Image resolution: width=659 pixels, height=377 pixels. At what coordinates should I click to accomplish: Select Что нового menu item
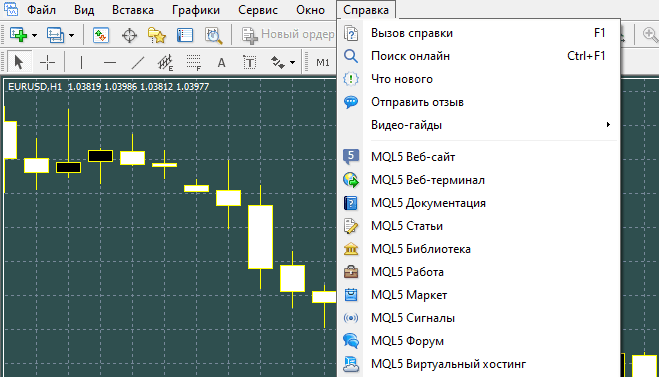tap(479, 79)
